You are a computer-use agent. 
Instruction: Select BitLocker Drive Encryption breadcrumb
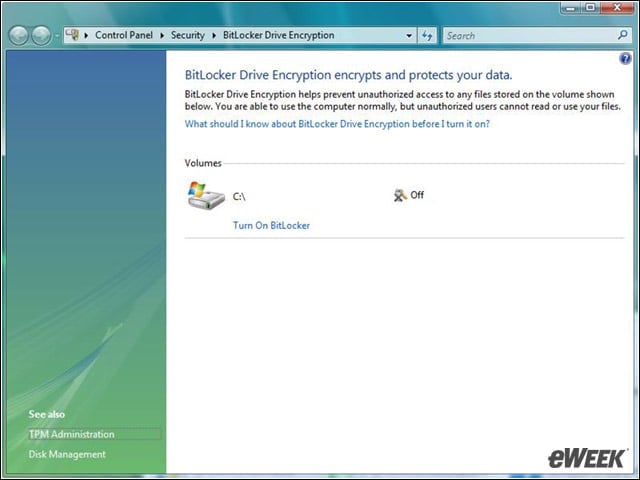[x=278, y=35]
